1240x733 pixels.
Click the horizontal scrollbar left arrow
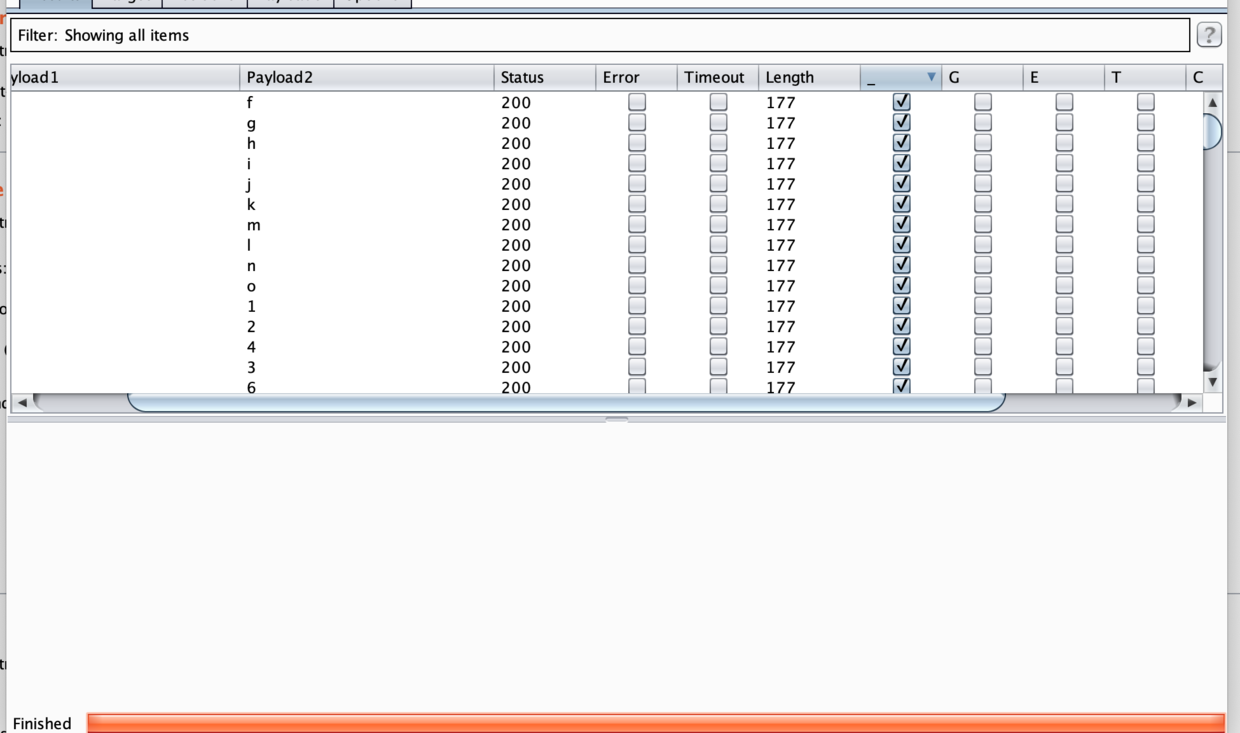22,403
